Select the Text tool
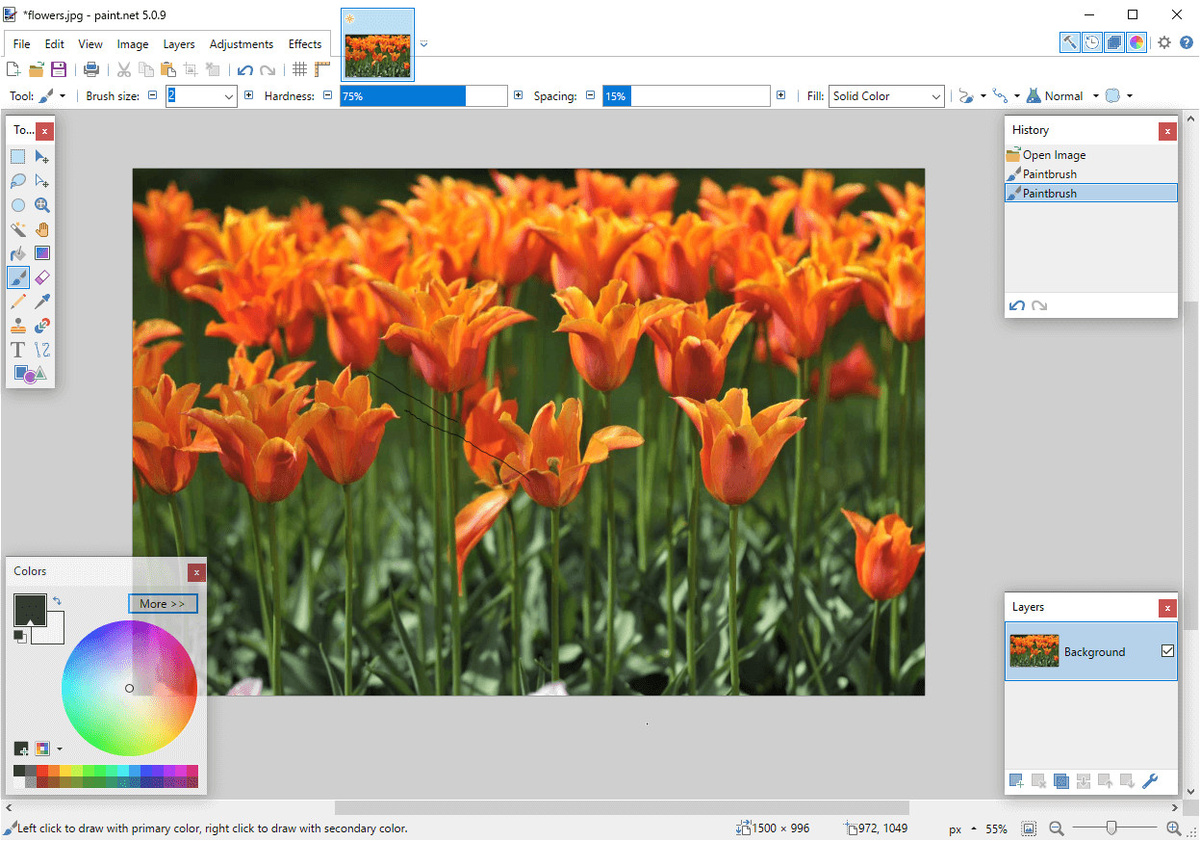Image resolution: width=1200 pixels, height=841 pixels. click(x=18, y=349)
